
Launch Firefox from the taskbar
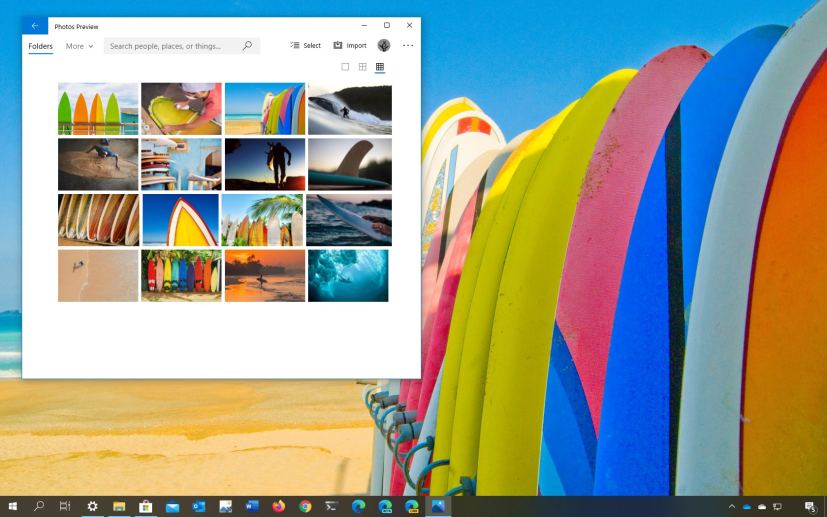click(278, 506)
